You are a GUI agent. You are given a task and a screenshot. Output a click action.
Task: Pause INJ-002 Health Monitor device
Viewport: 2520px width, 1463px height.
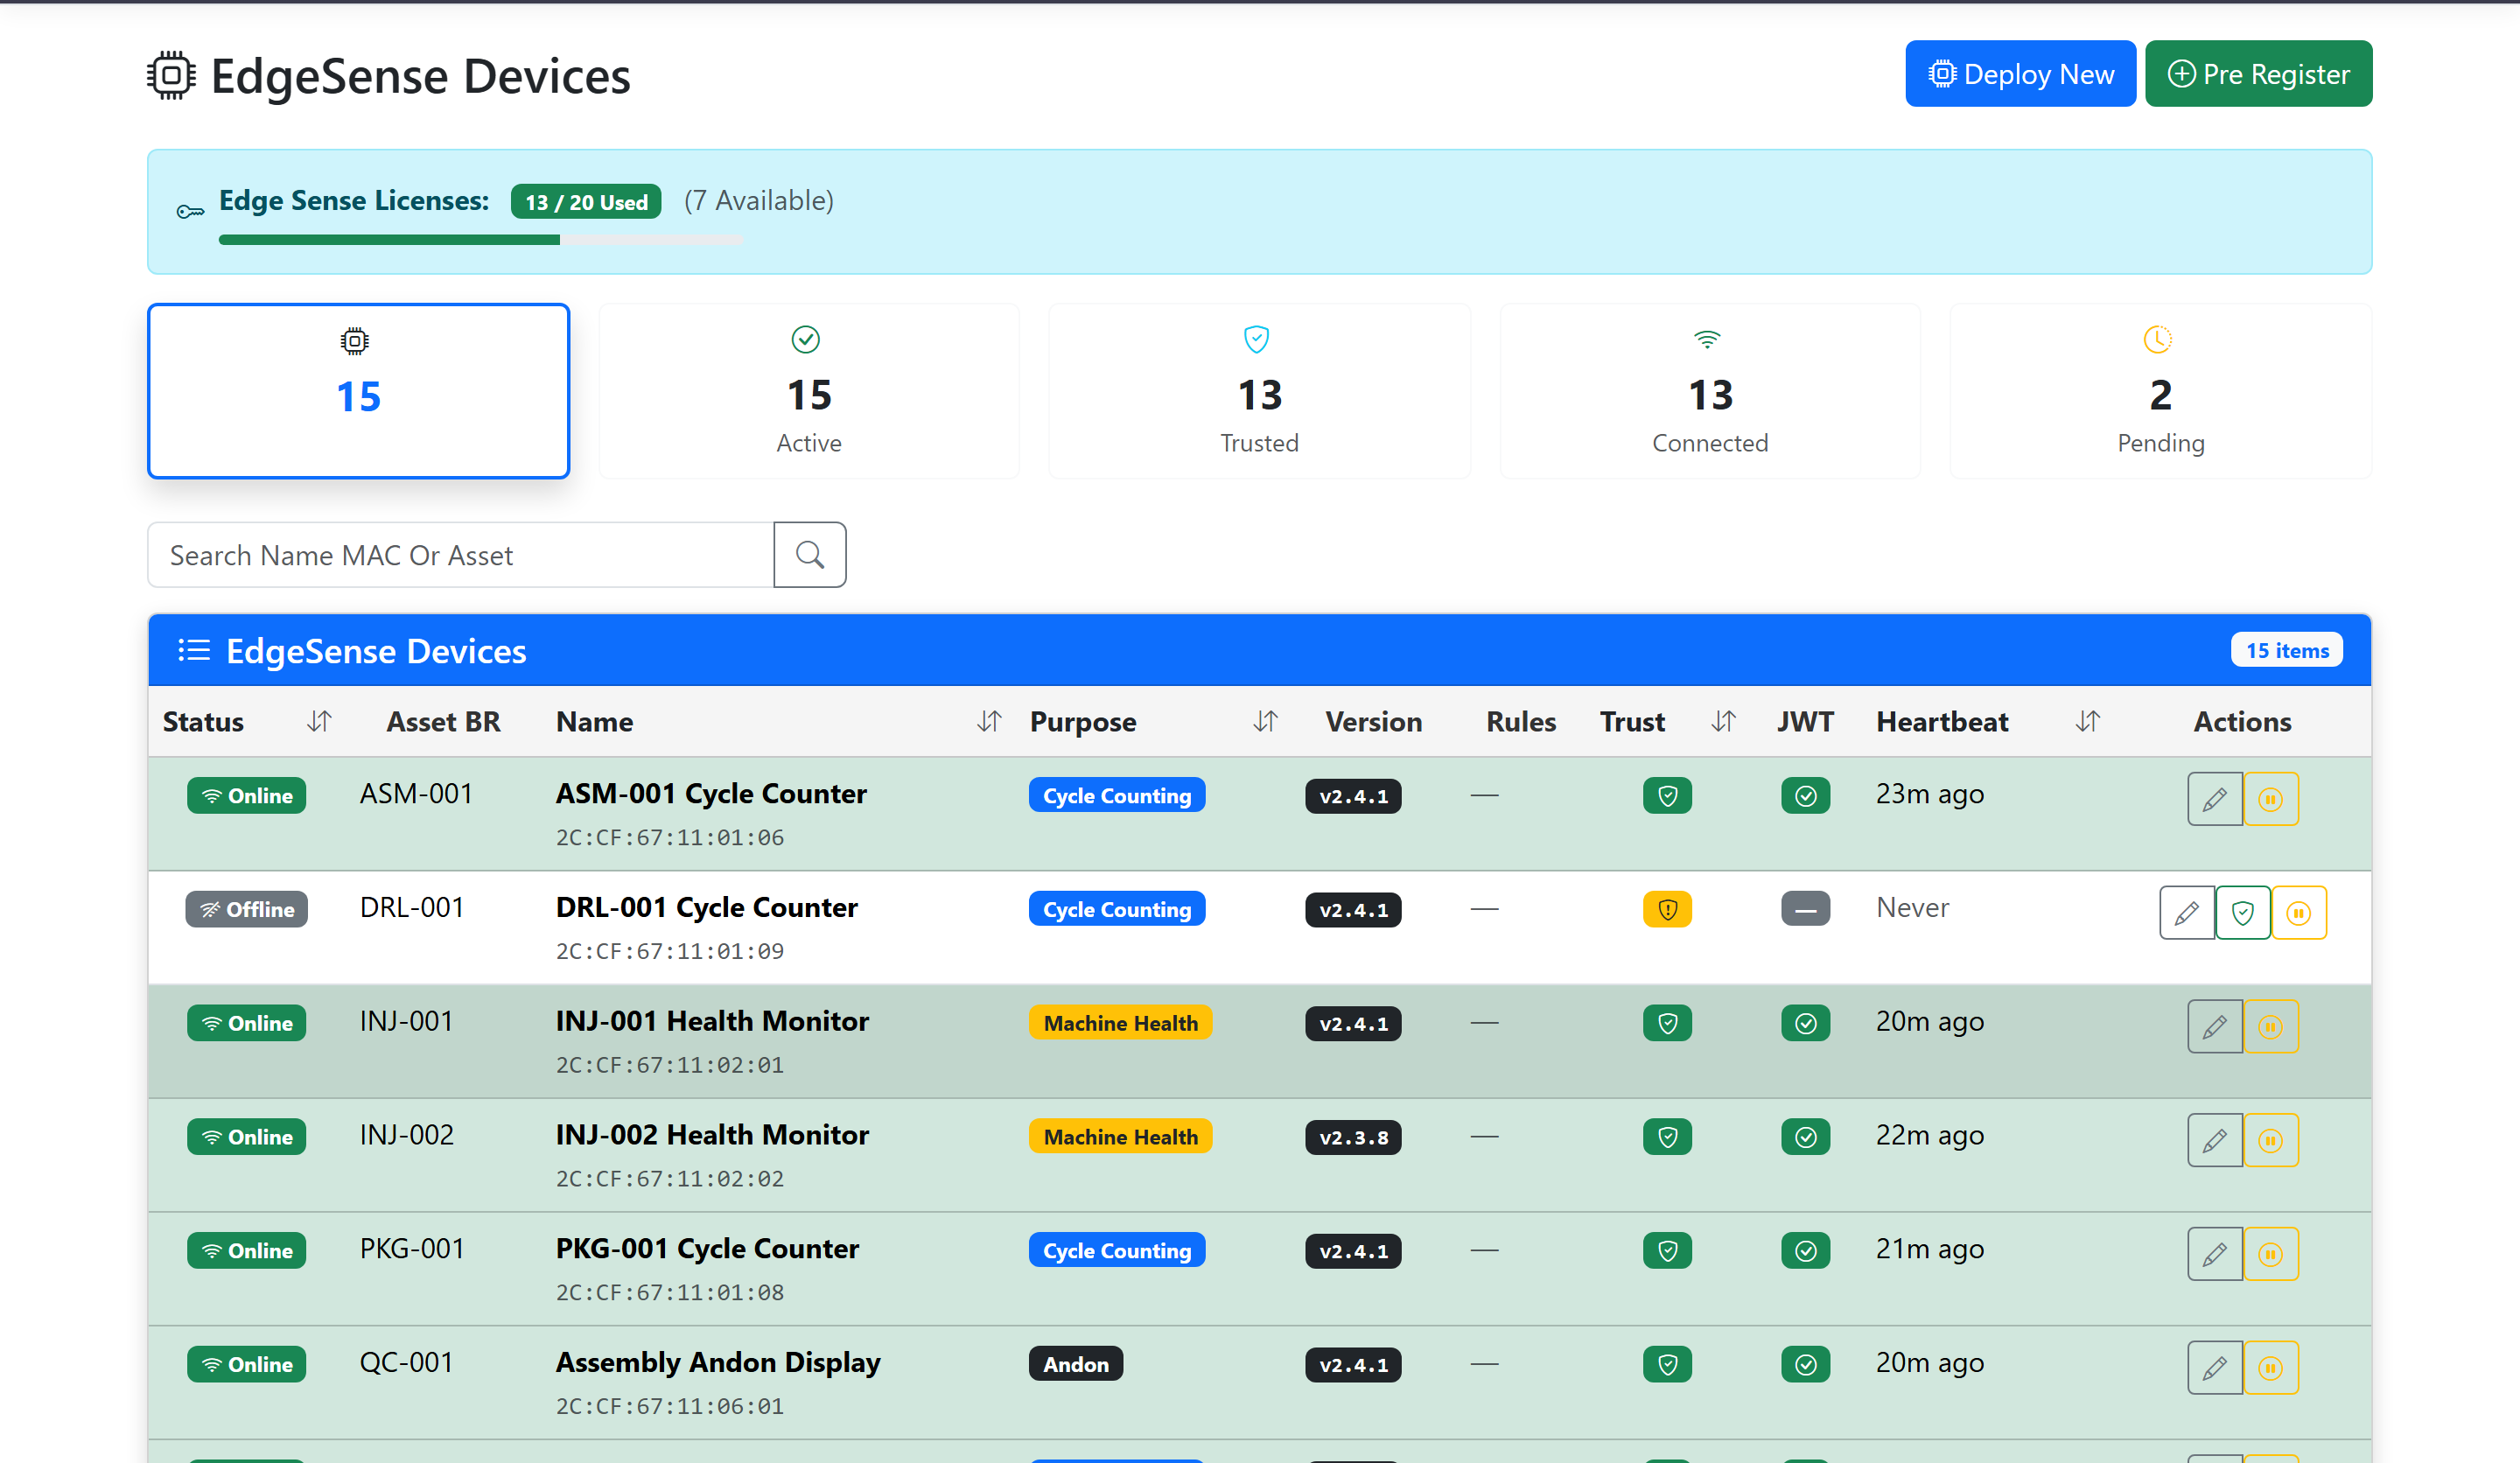click(x=2270, y=1140)
